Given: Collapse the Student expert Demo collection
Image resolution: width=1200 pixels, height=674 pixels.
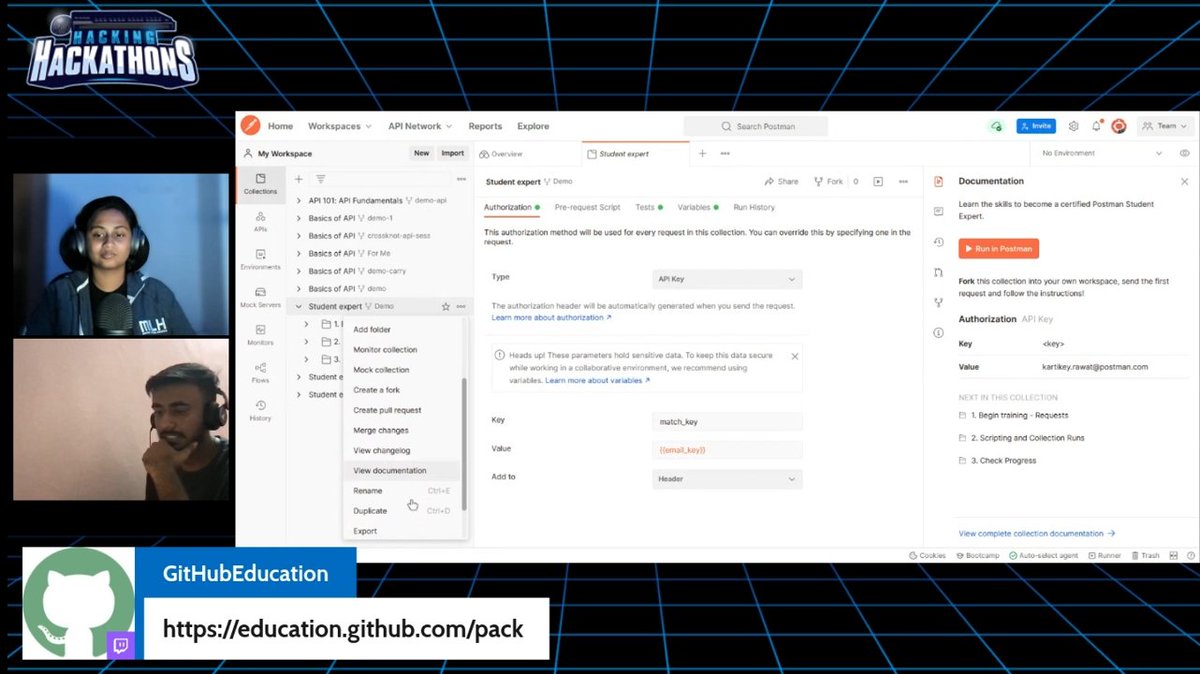Looking at the screenshot, I should click(298, 306).
